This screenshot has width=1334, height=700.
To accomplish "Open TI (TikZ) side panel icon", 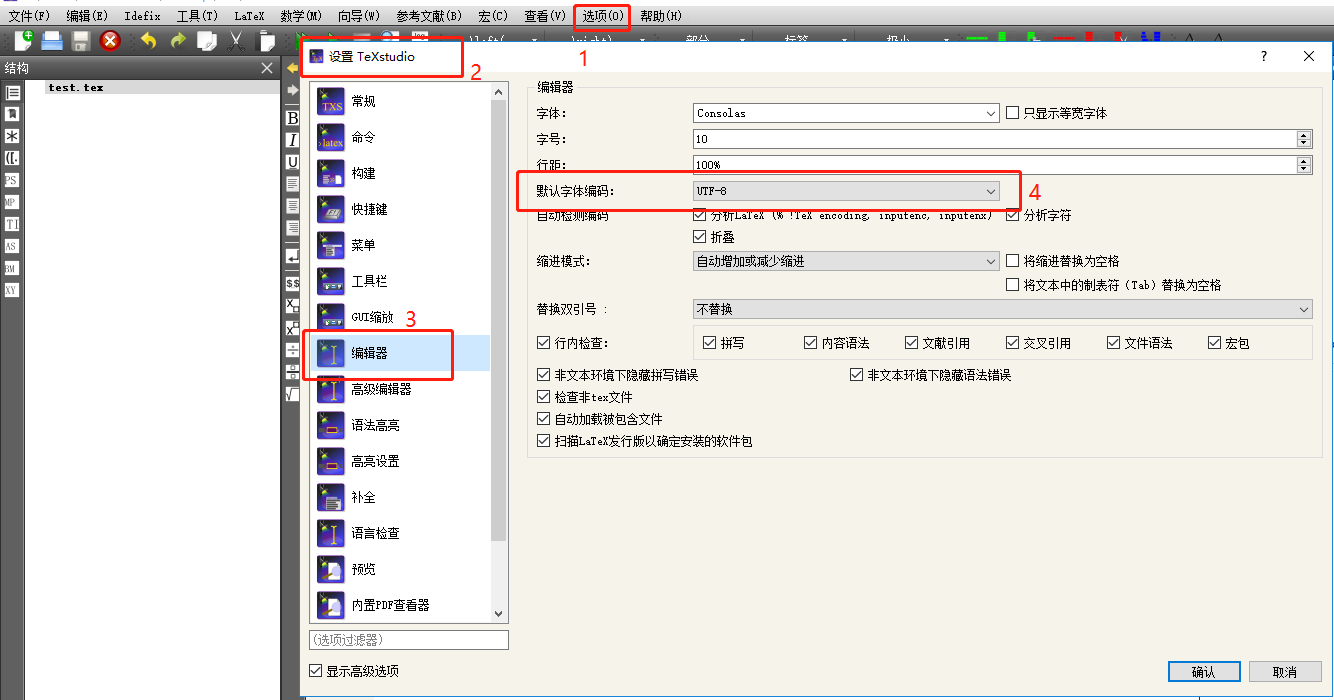I will [12, 225].
